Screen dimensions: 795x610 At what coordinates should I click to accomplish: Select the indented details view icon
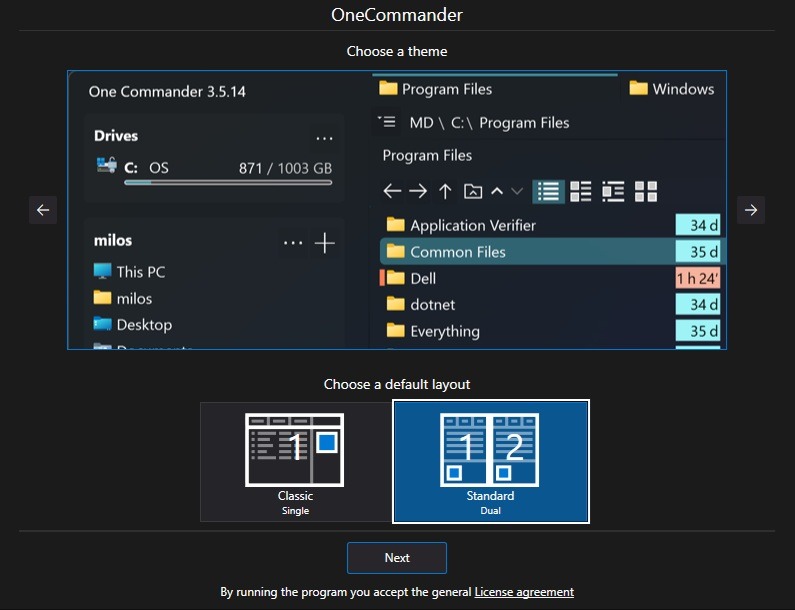point(613,192)
